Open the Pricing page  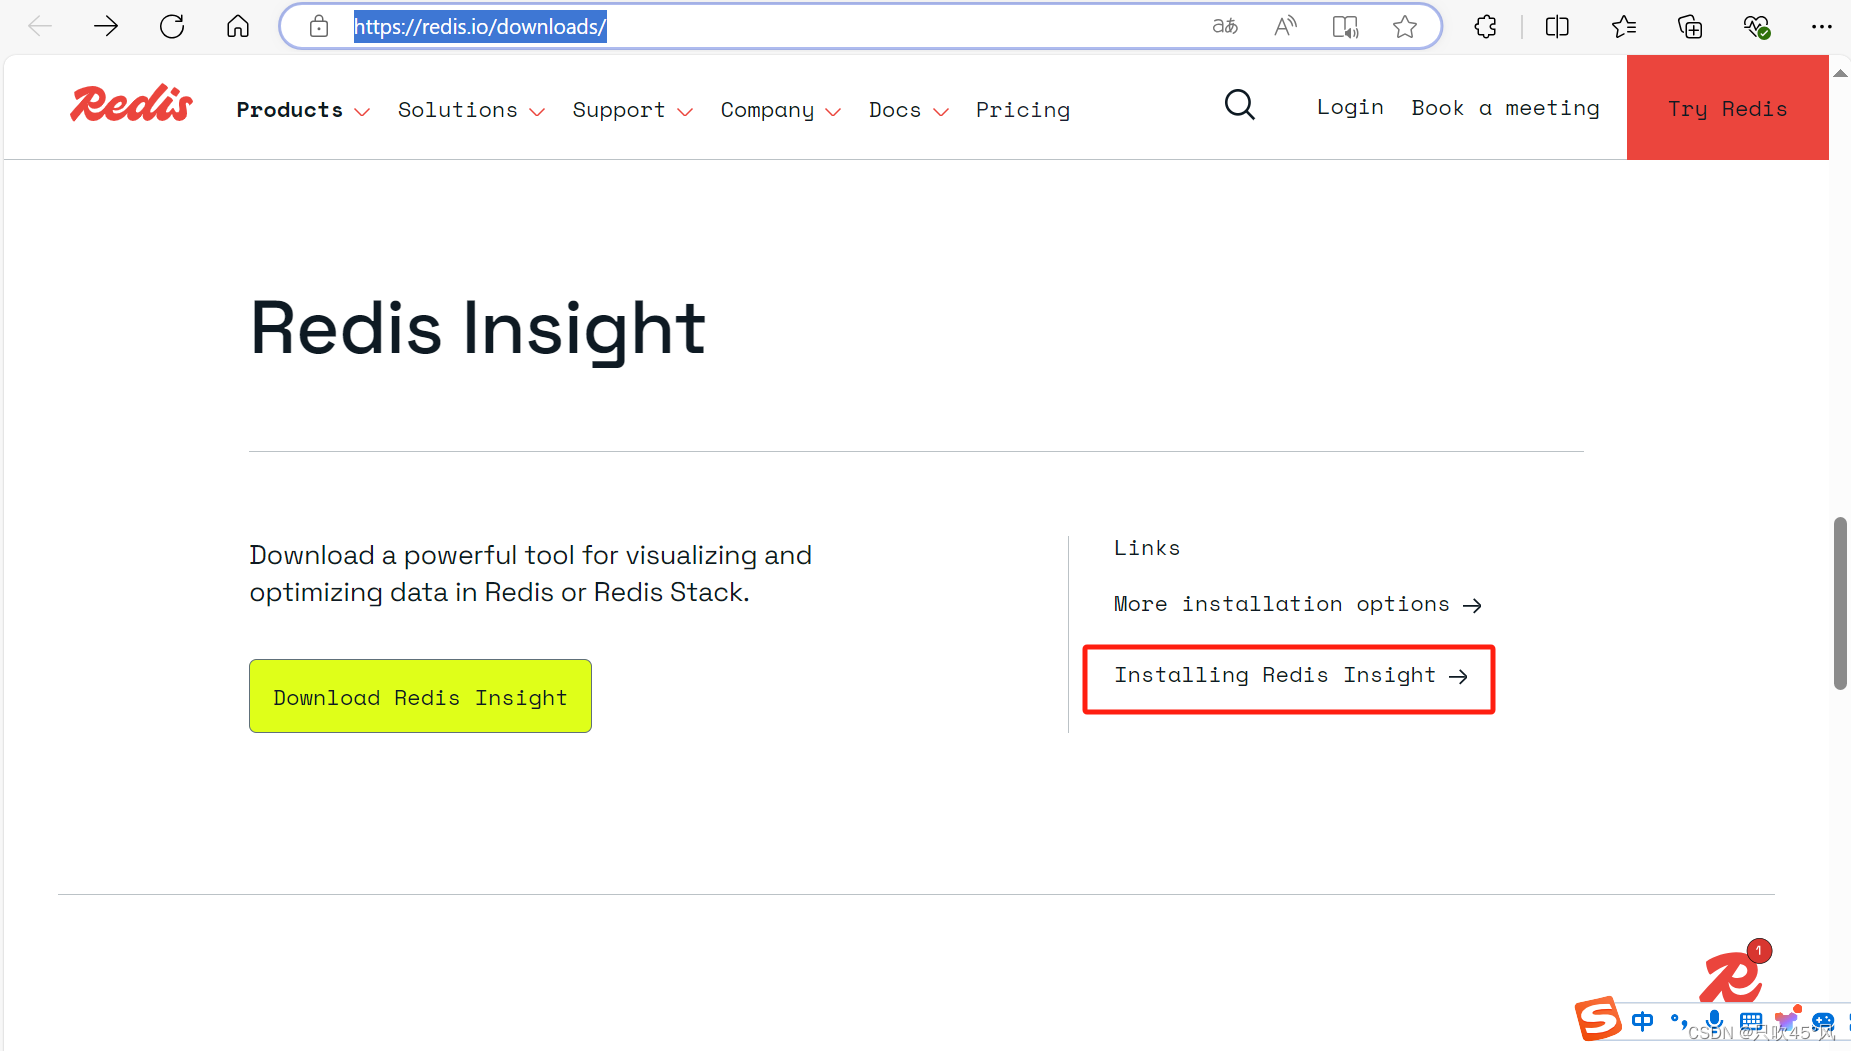point(1023,110)
